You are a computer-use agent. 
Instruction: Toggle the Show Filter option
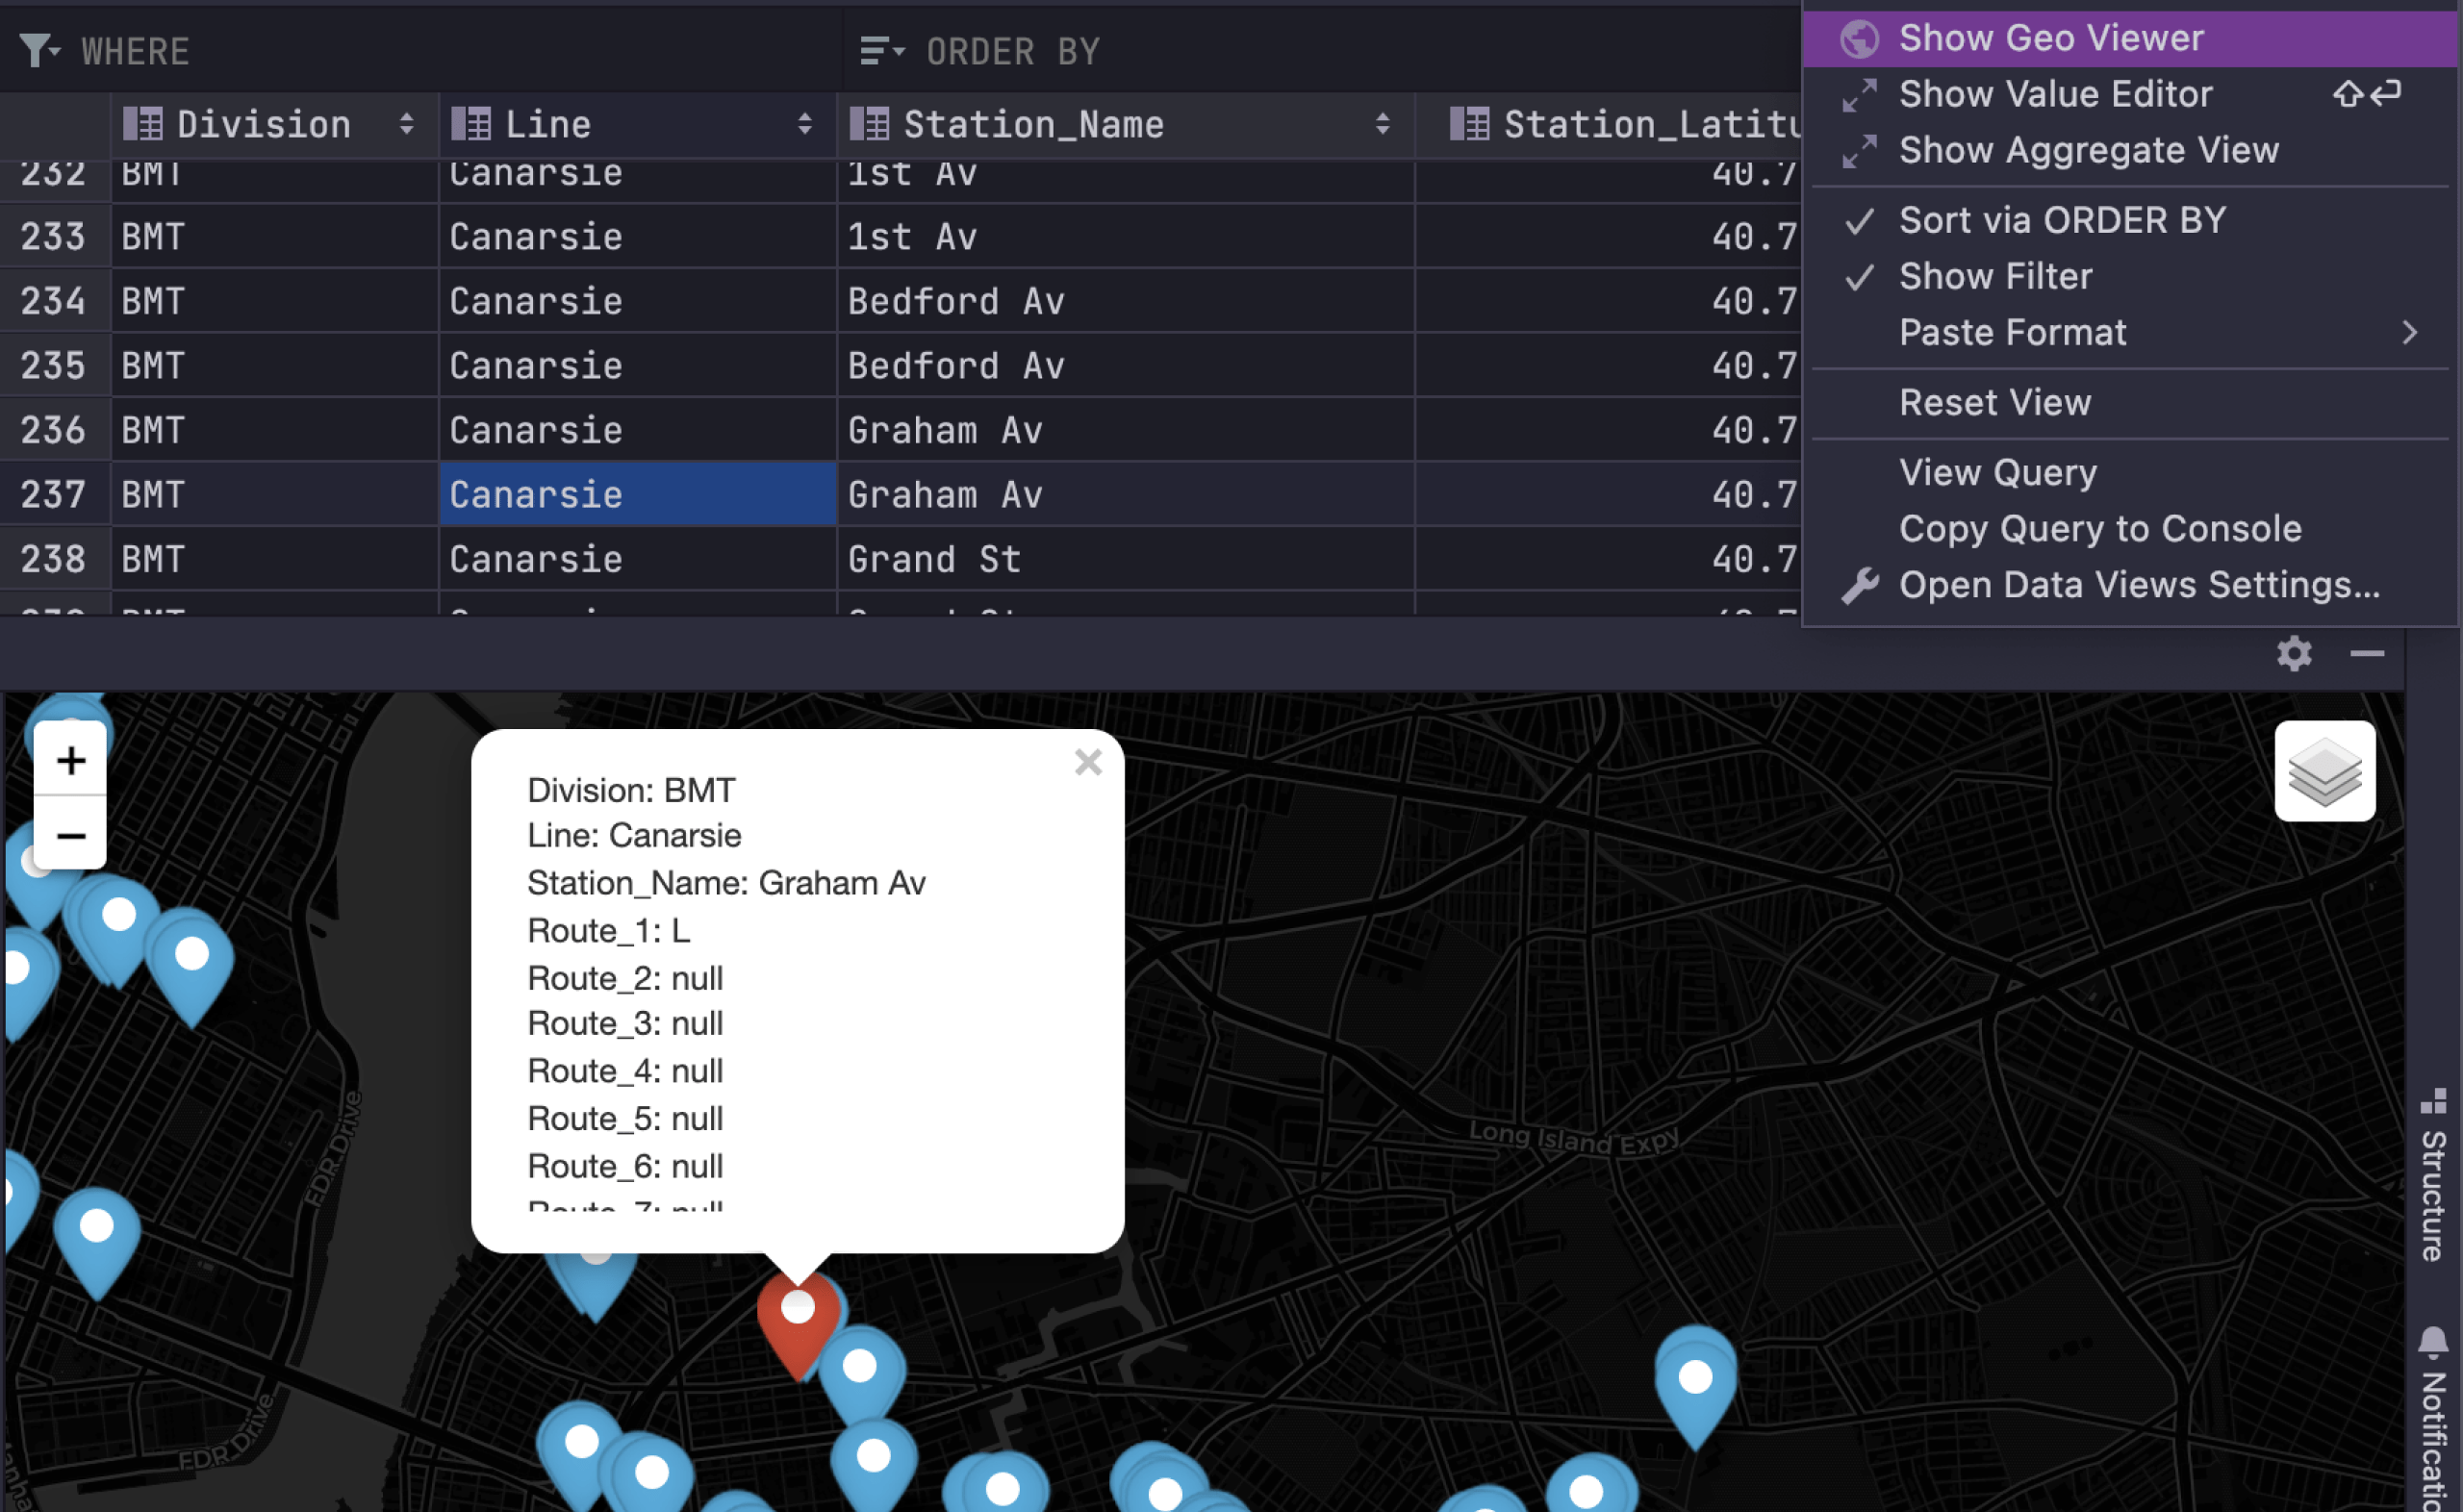pos(1995,276)
